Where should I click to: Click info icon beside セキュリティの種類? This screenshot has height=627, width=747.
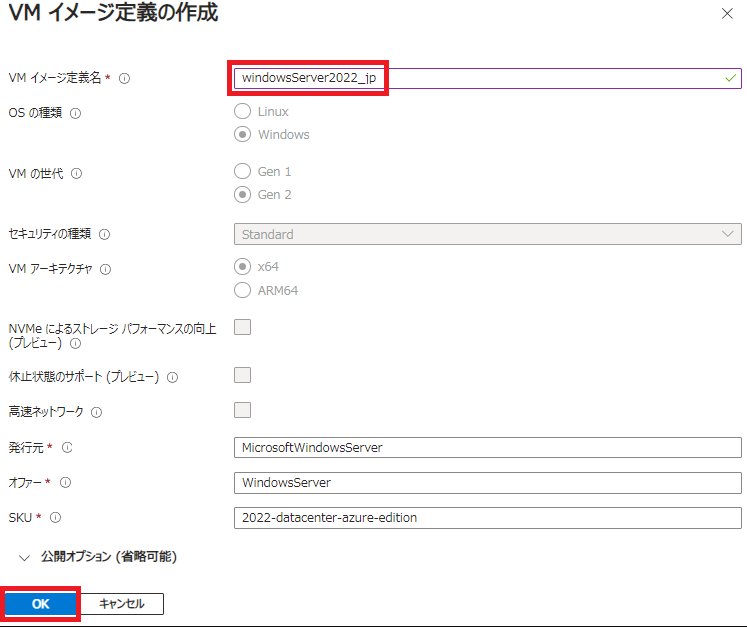point(104,234)
